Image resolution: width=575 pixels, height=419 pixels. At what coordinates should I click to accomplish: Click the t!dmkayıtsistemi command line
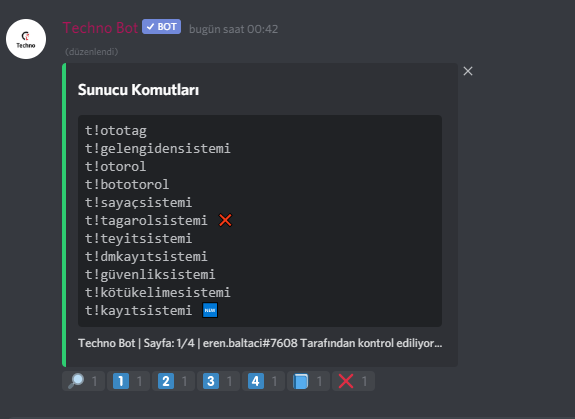(146, 257)
